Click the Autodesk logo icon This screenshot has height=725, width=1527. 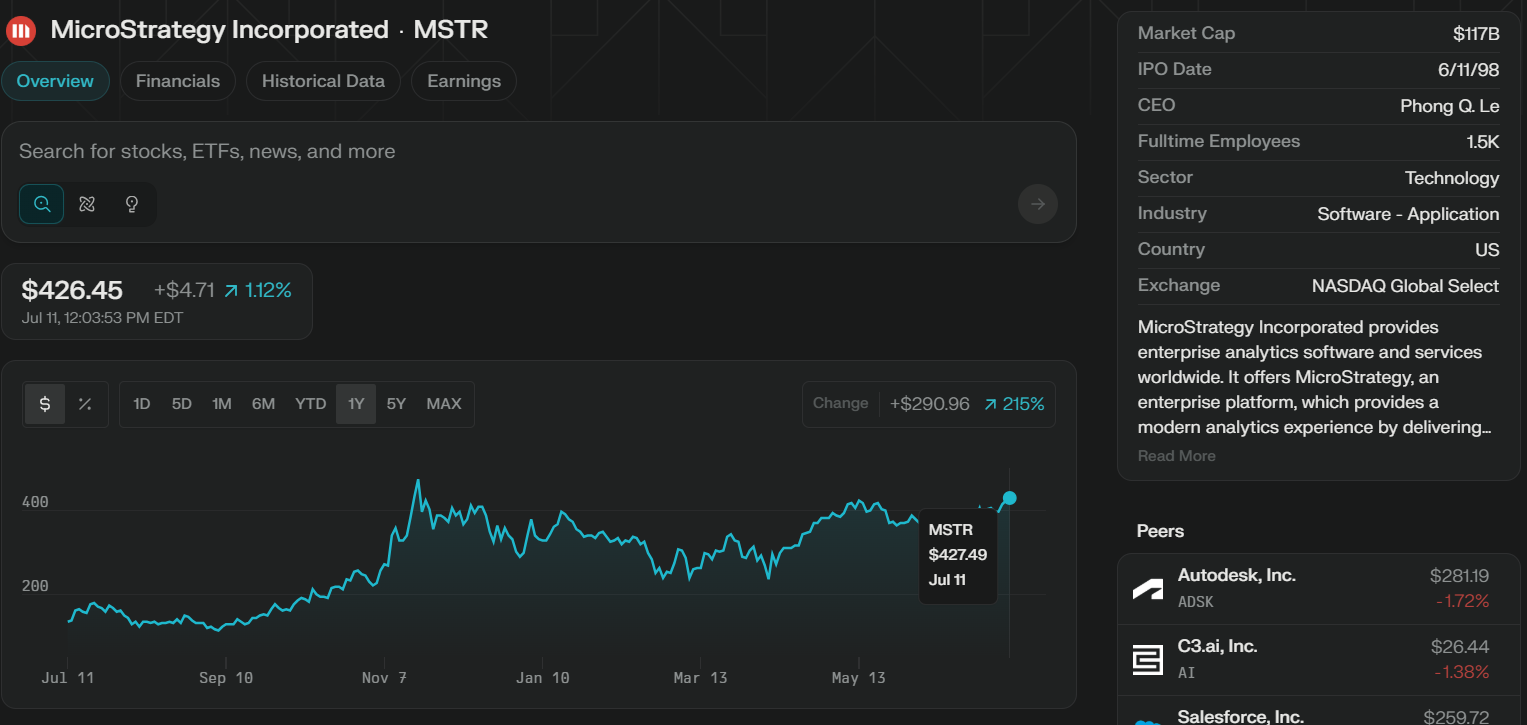pyautogui.click(x=1147, y=589)
